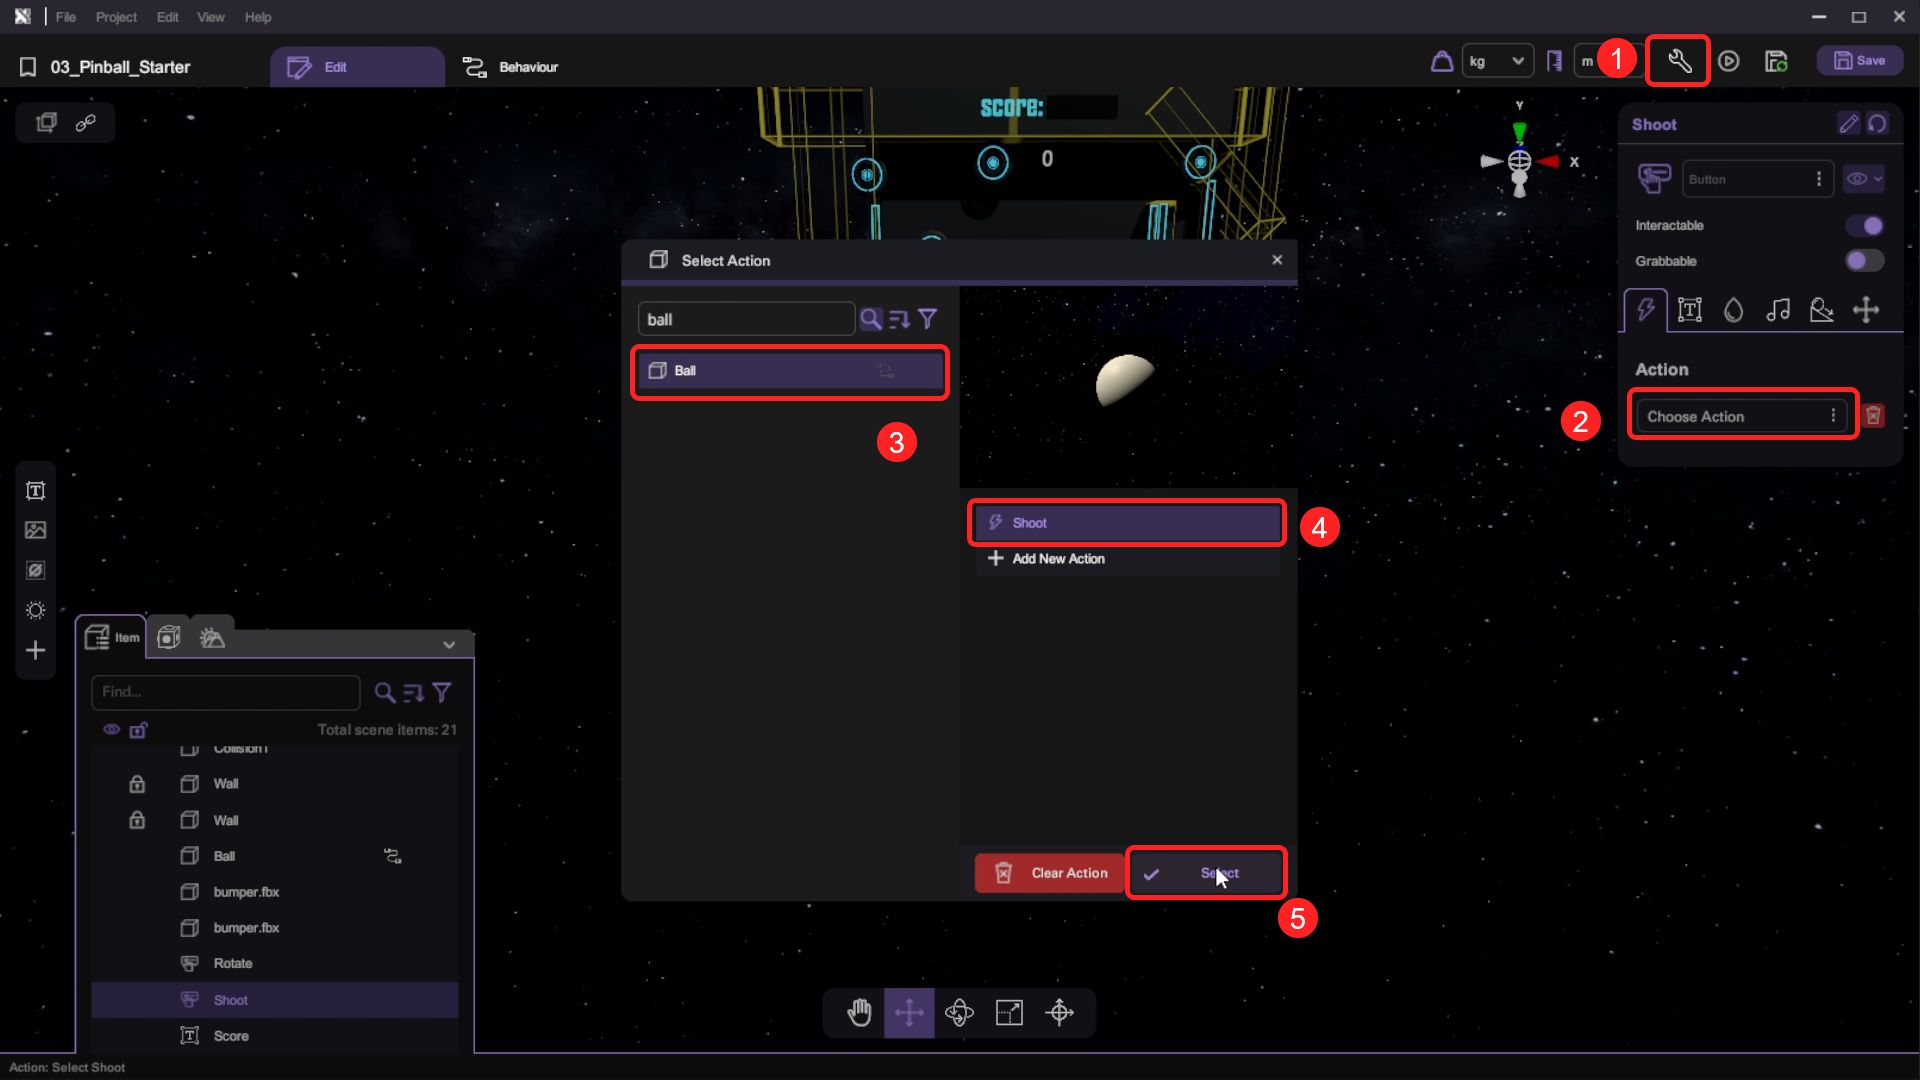Click the Find search field in the Item panel
Image resolution: width=1920 pixels, height=1080 pixels.
click(x=226, y=692)
